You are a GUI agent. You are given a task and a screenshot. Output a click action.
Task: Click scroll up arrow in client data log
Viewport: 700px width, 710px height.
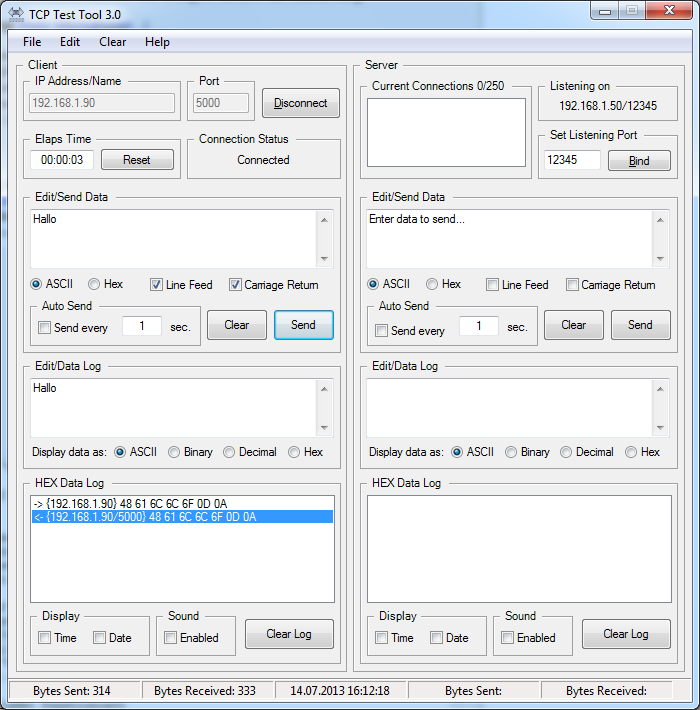click(324, 389)
